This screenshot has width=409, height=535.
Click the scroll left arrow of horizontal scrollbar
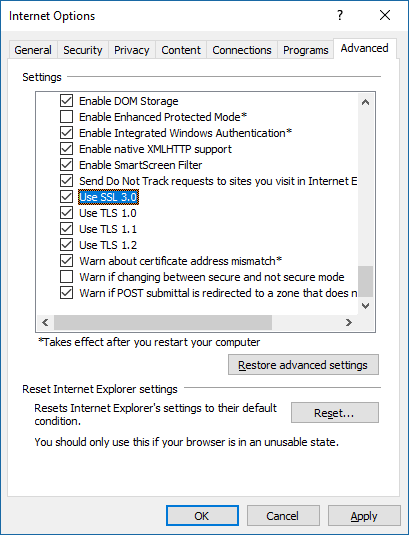coord(45,322)
